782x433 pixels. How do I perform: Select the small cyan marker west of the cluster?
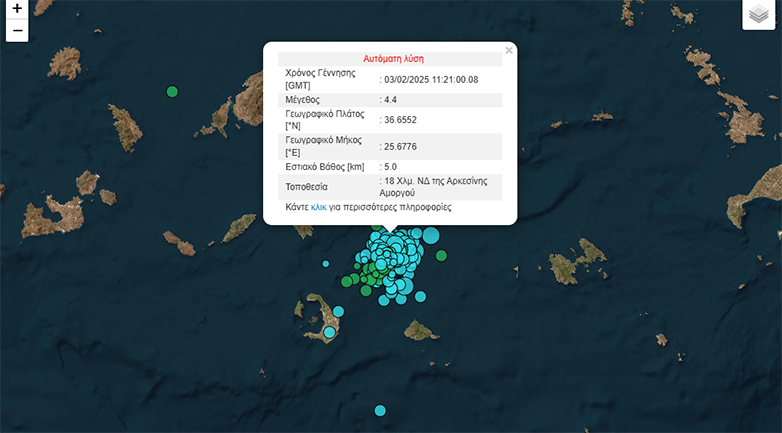(x=326, y=264)
